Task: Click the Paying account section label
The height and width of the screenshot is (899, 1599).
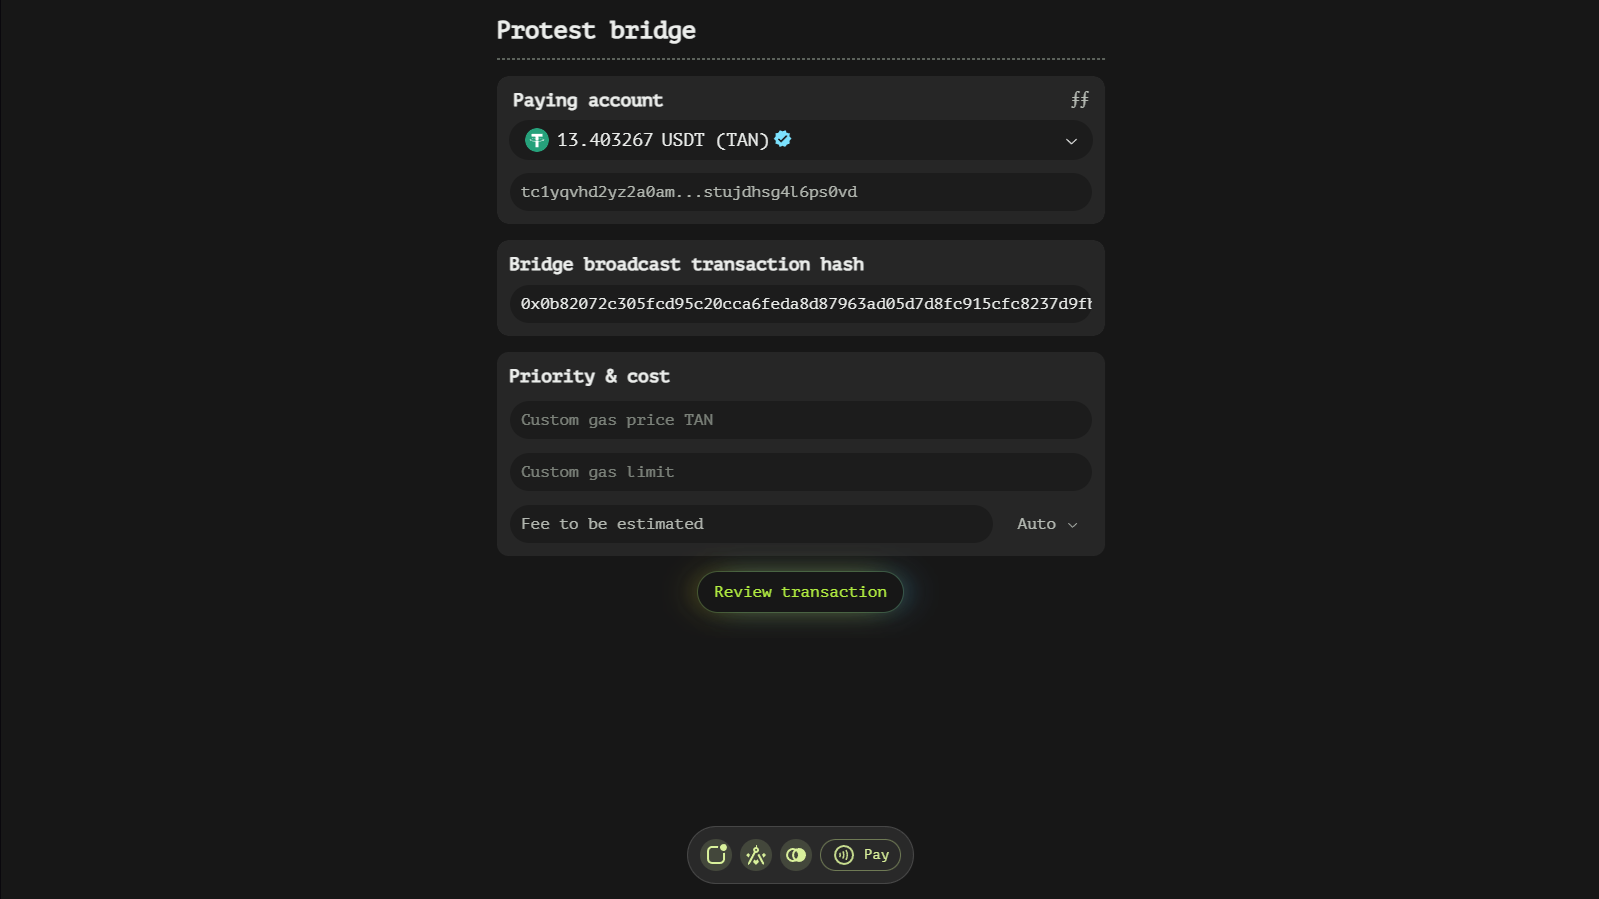Action: [x=588, y=100]
